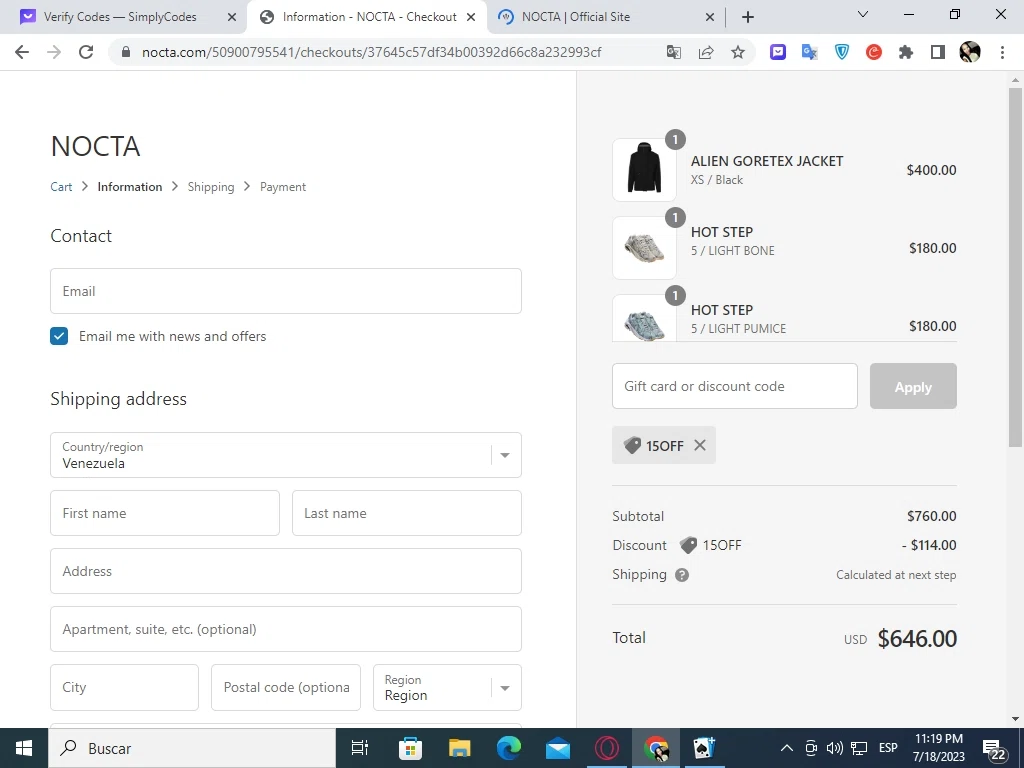Focus the Postal code field
Screen dimensions: 1024x768
pyautogui.click(x=286, y=688)
